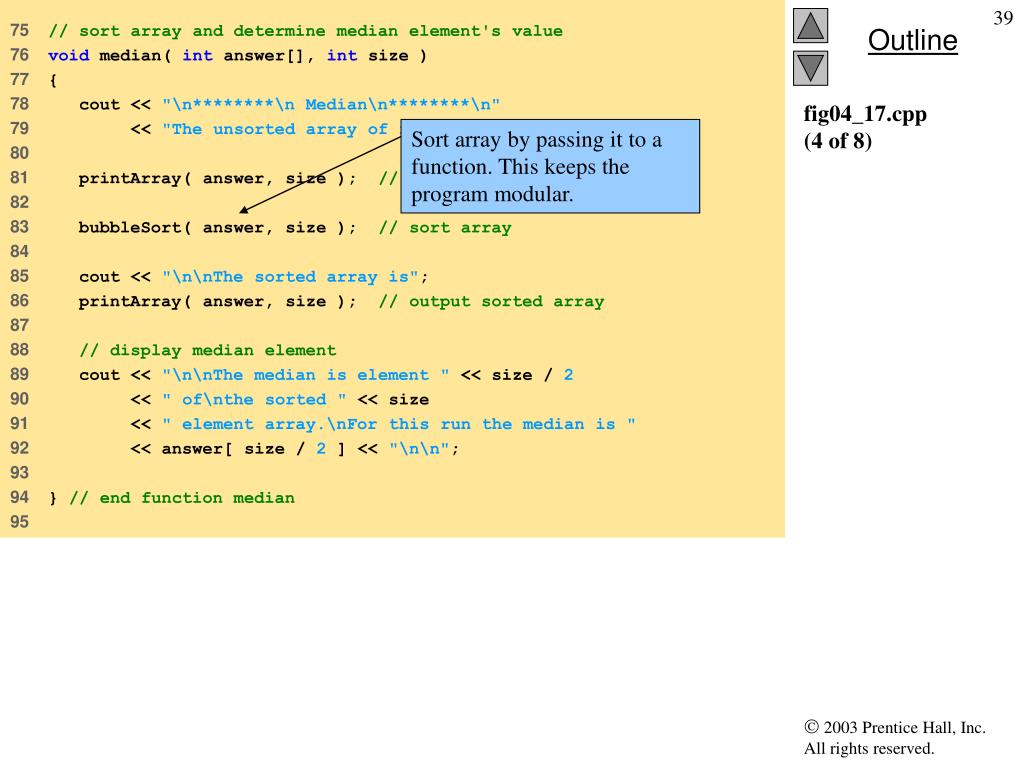Click the printArray call on line 86
Viewport: 1024px width, 768px height.
(x=217, y=301)
